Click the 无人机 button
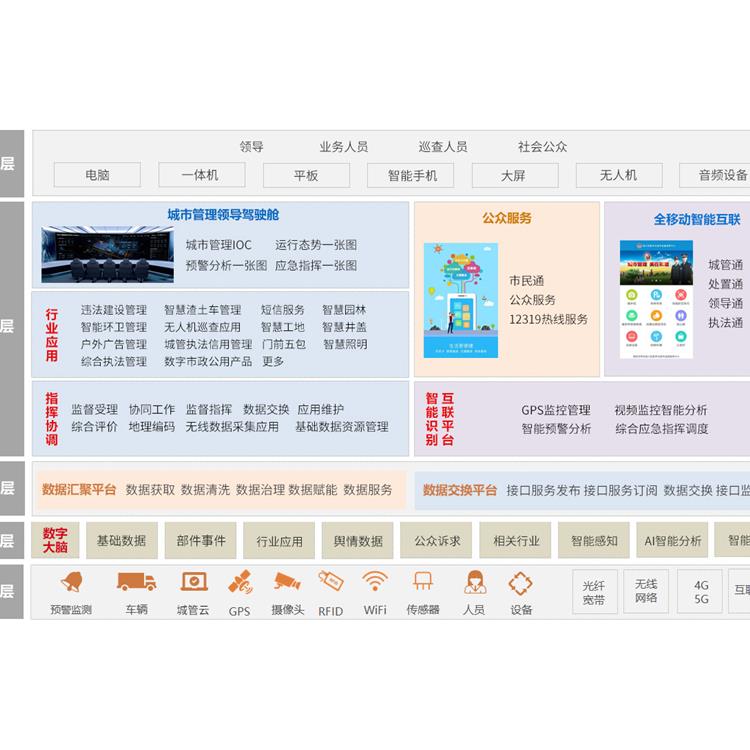The image size is (750, 750). [618, 175]
